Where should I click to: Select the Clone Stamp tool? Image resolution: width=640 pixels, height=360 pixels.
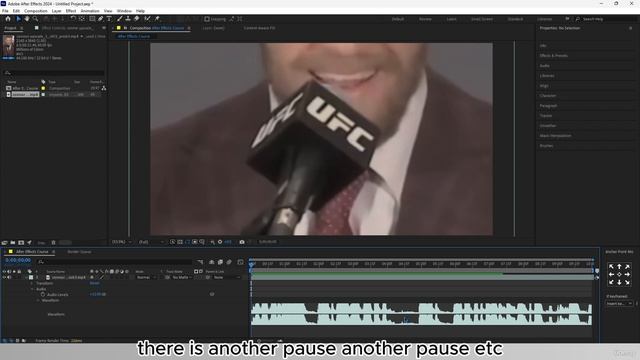[128, 19]
